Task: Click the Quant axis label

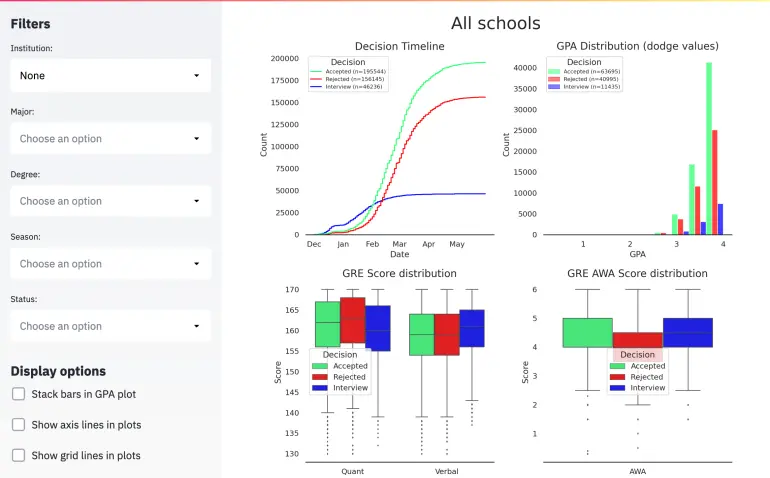Action: point(353,471)
